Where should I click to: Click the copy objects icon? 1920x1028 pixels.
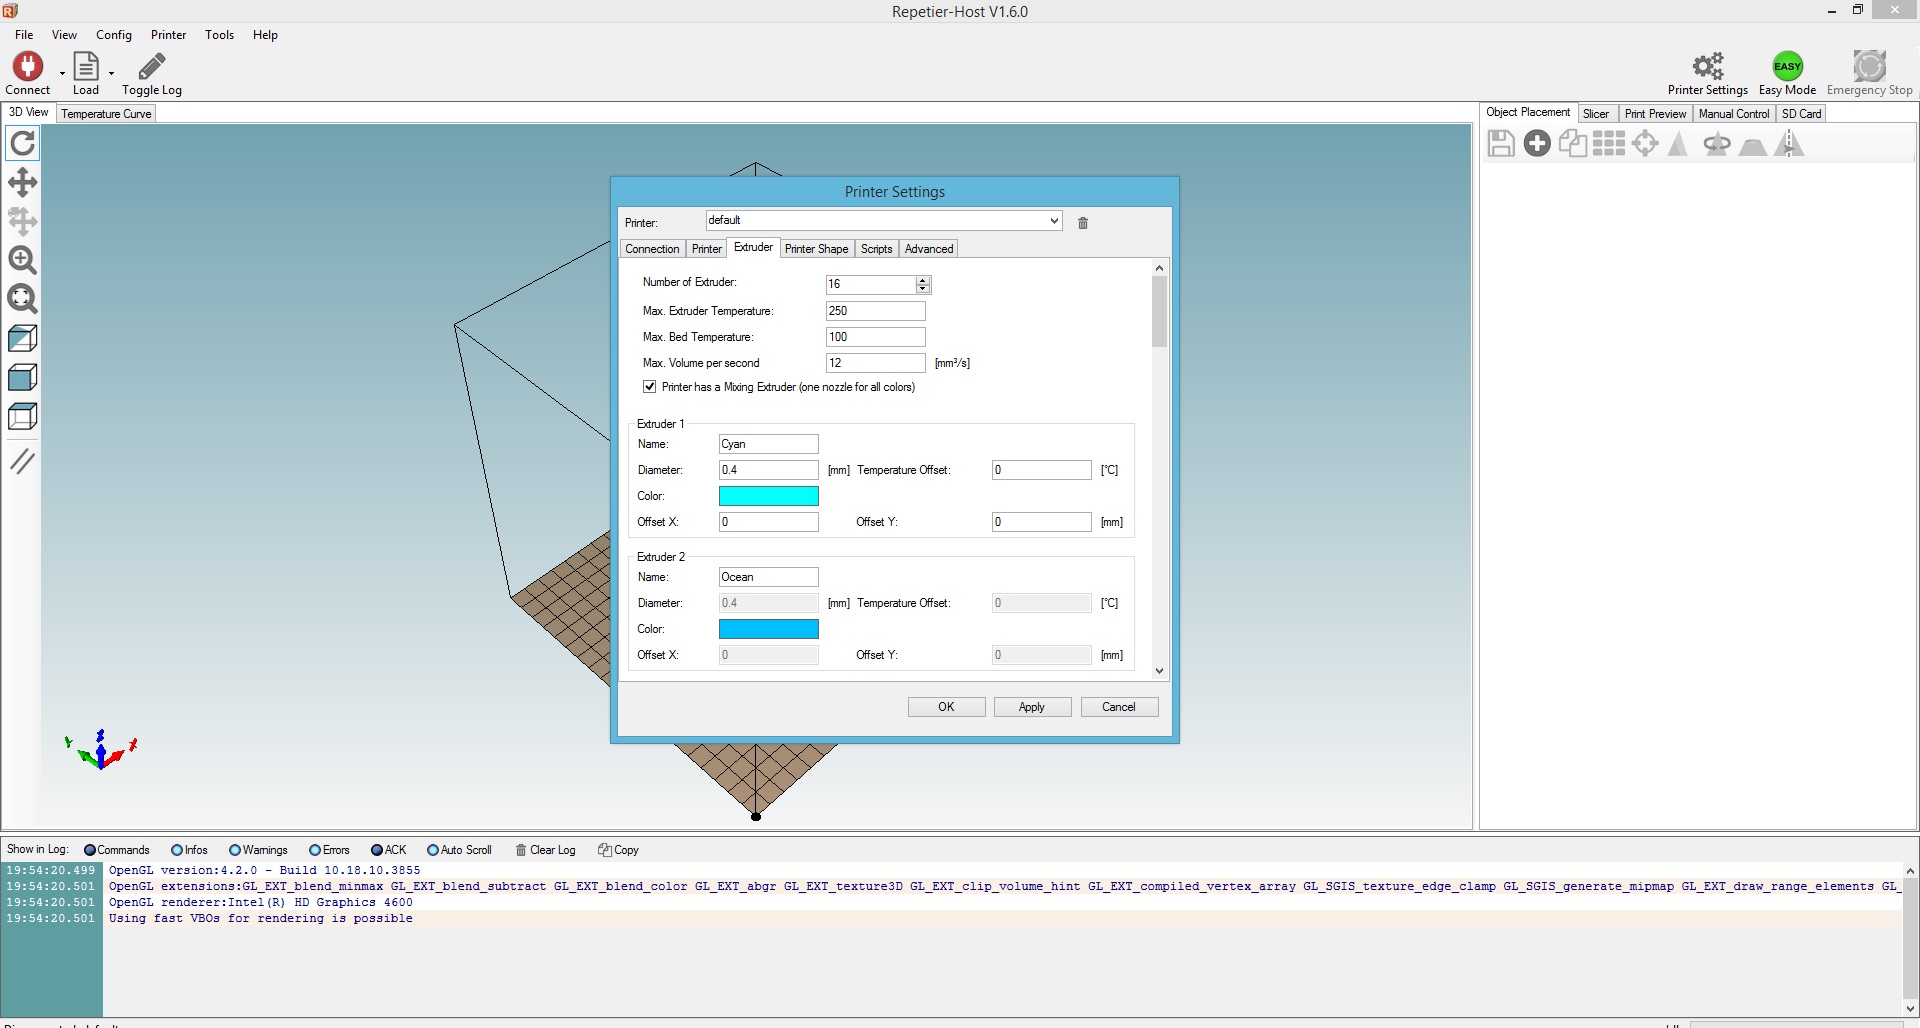[x=1573, y=144]
